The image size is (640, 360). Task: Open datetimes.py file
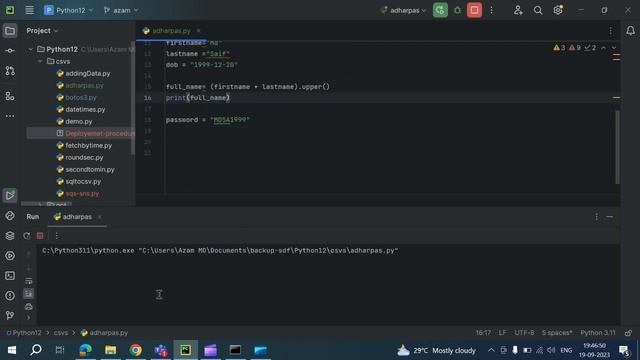[x=81, y=109]
